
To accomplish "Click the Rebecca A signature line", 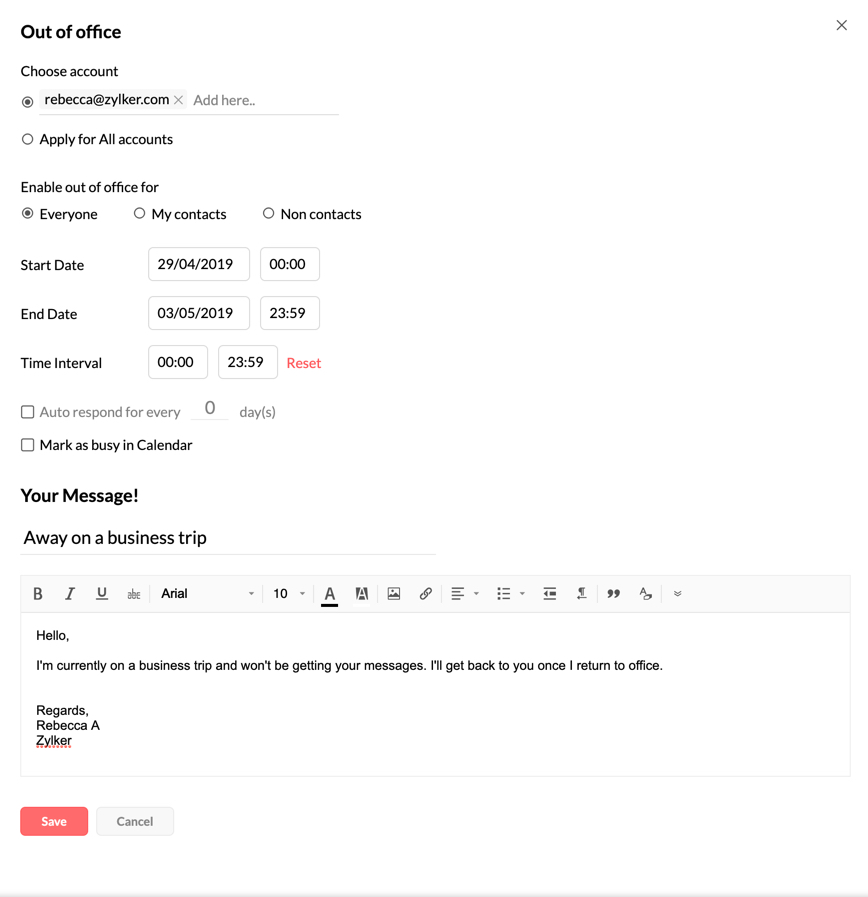I will click(68, 725).
